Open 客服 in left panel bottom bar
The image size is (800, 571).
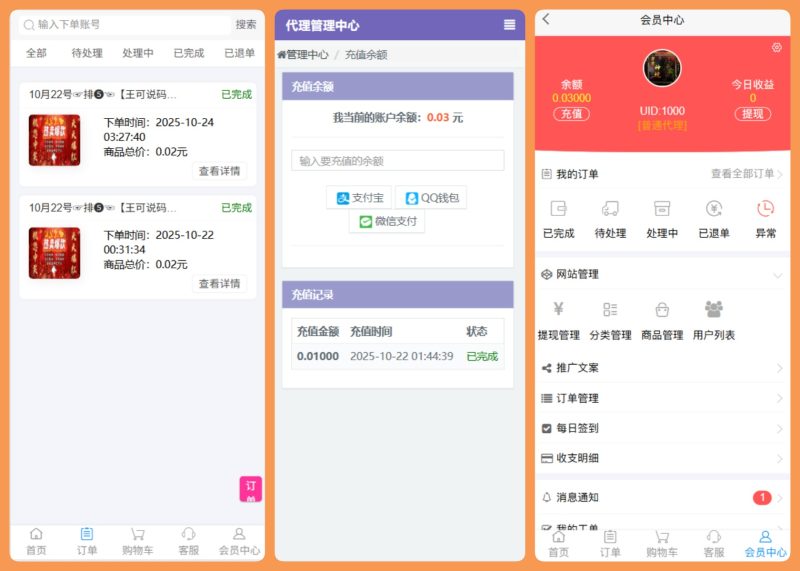188,542
